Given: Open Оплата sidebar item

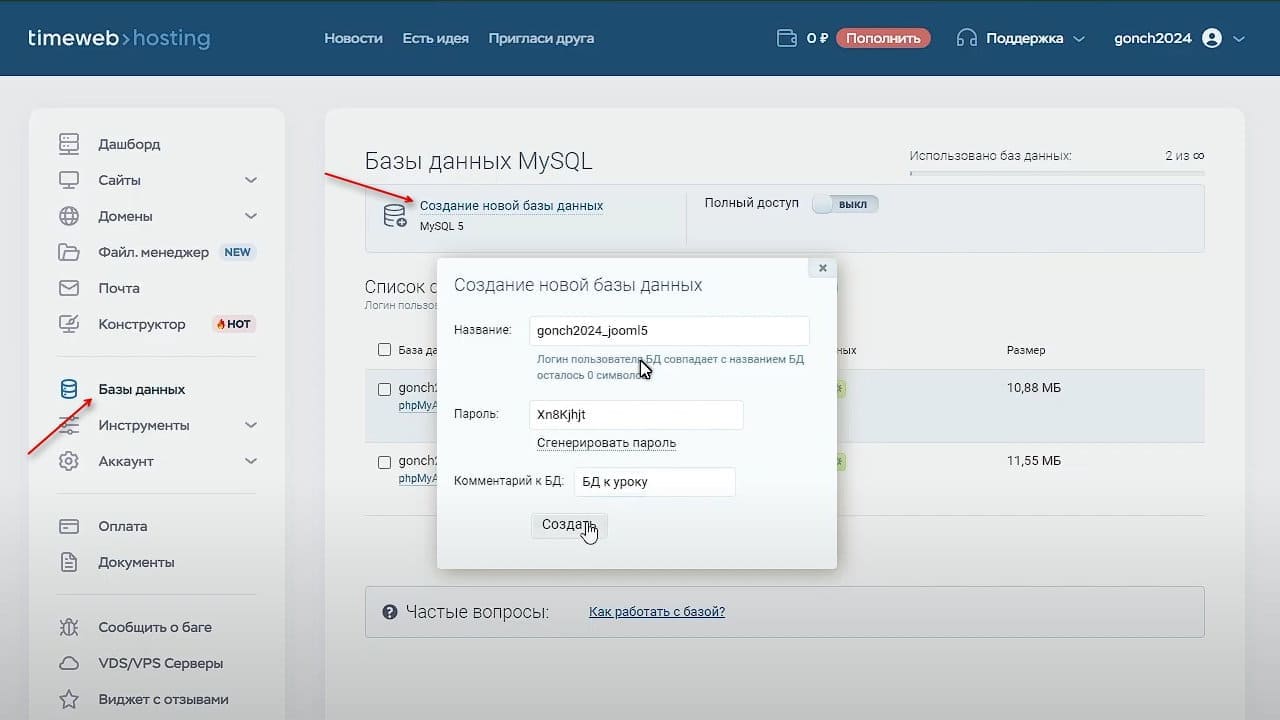Looking at the screenshot, I should (x=123, y=526).
